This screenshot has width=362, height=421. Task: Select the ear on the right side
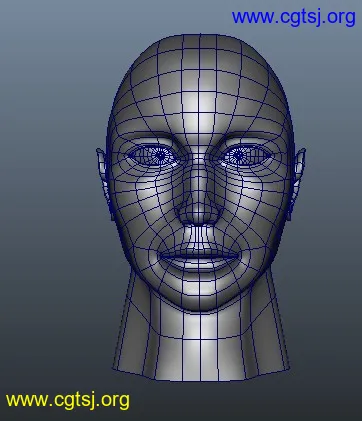[297, 180]
